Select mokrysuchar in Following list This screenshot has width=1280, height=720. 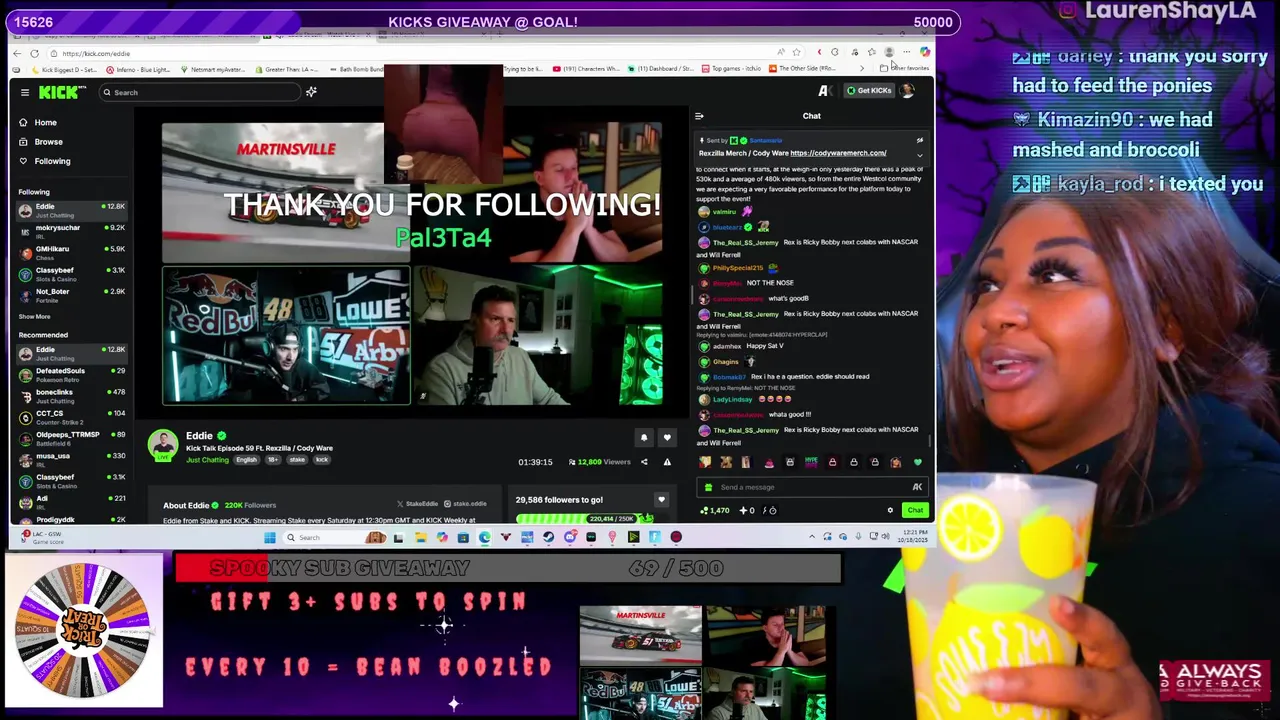pos(72,231)
